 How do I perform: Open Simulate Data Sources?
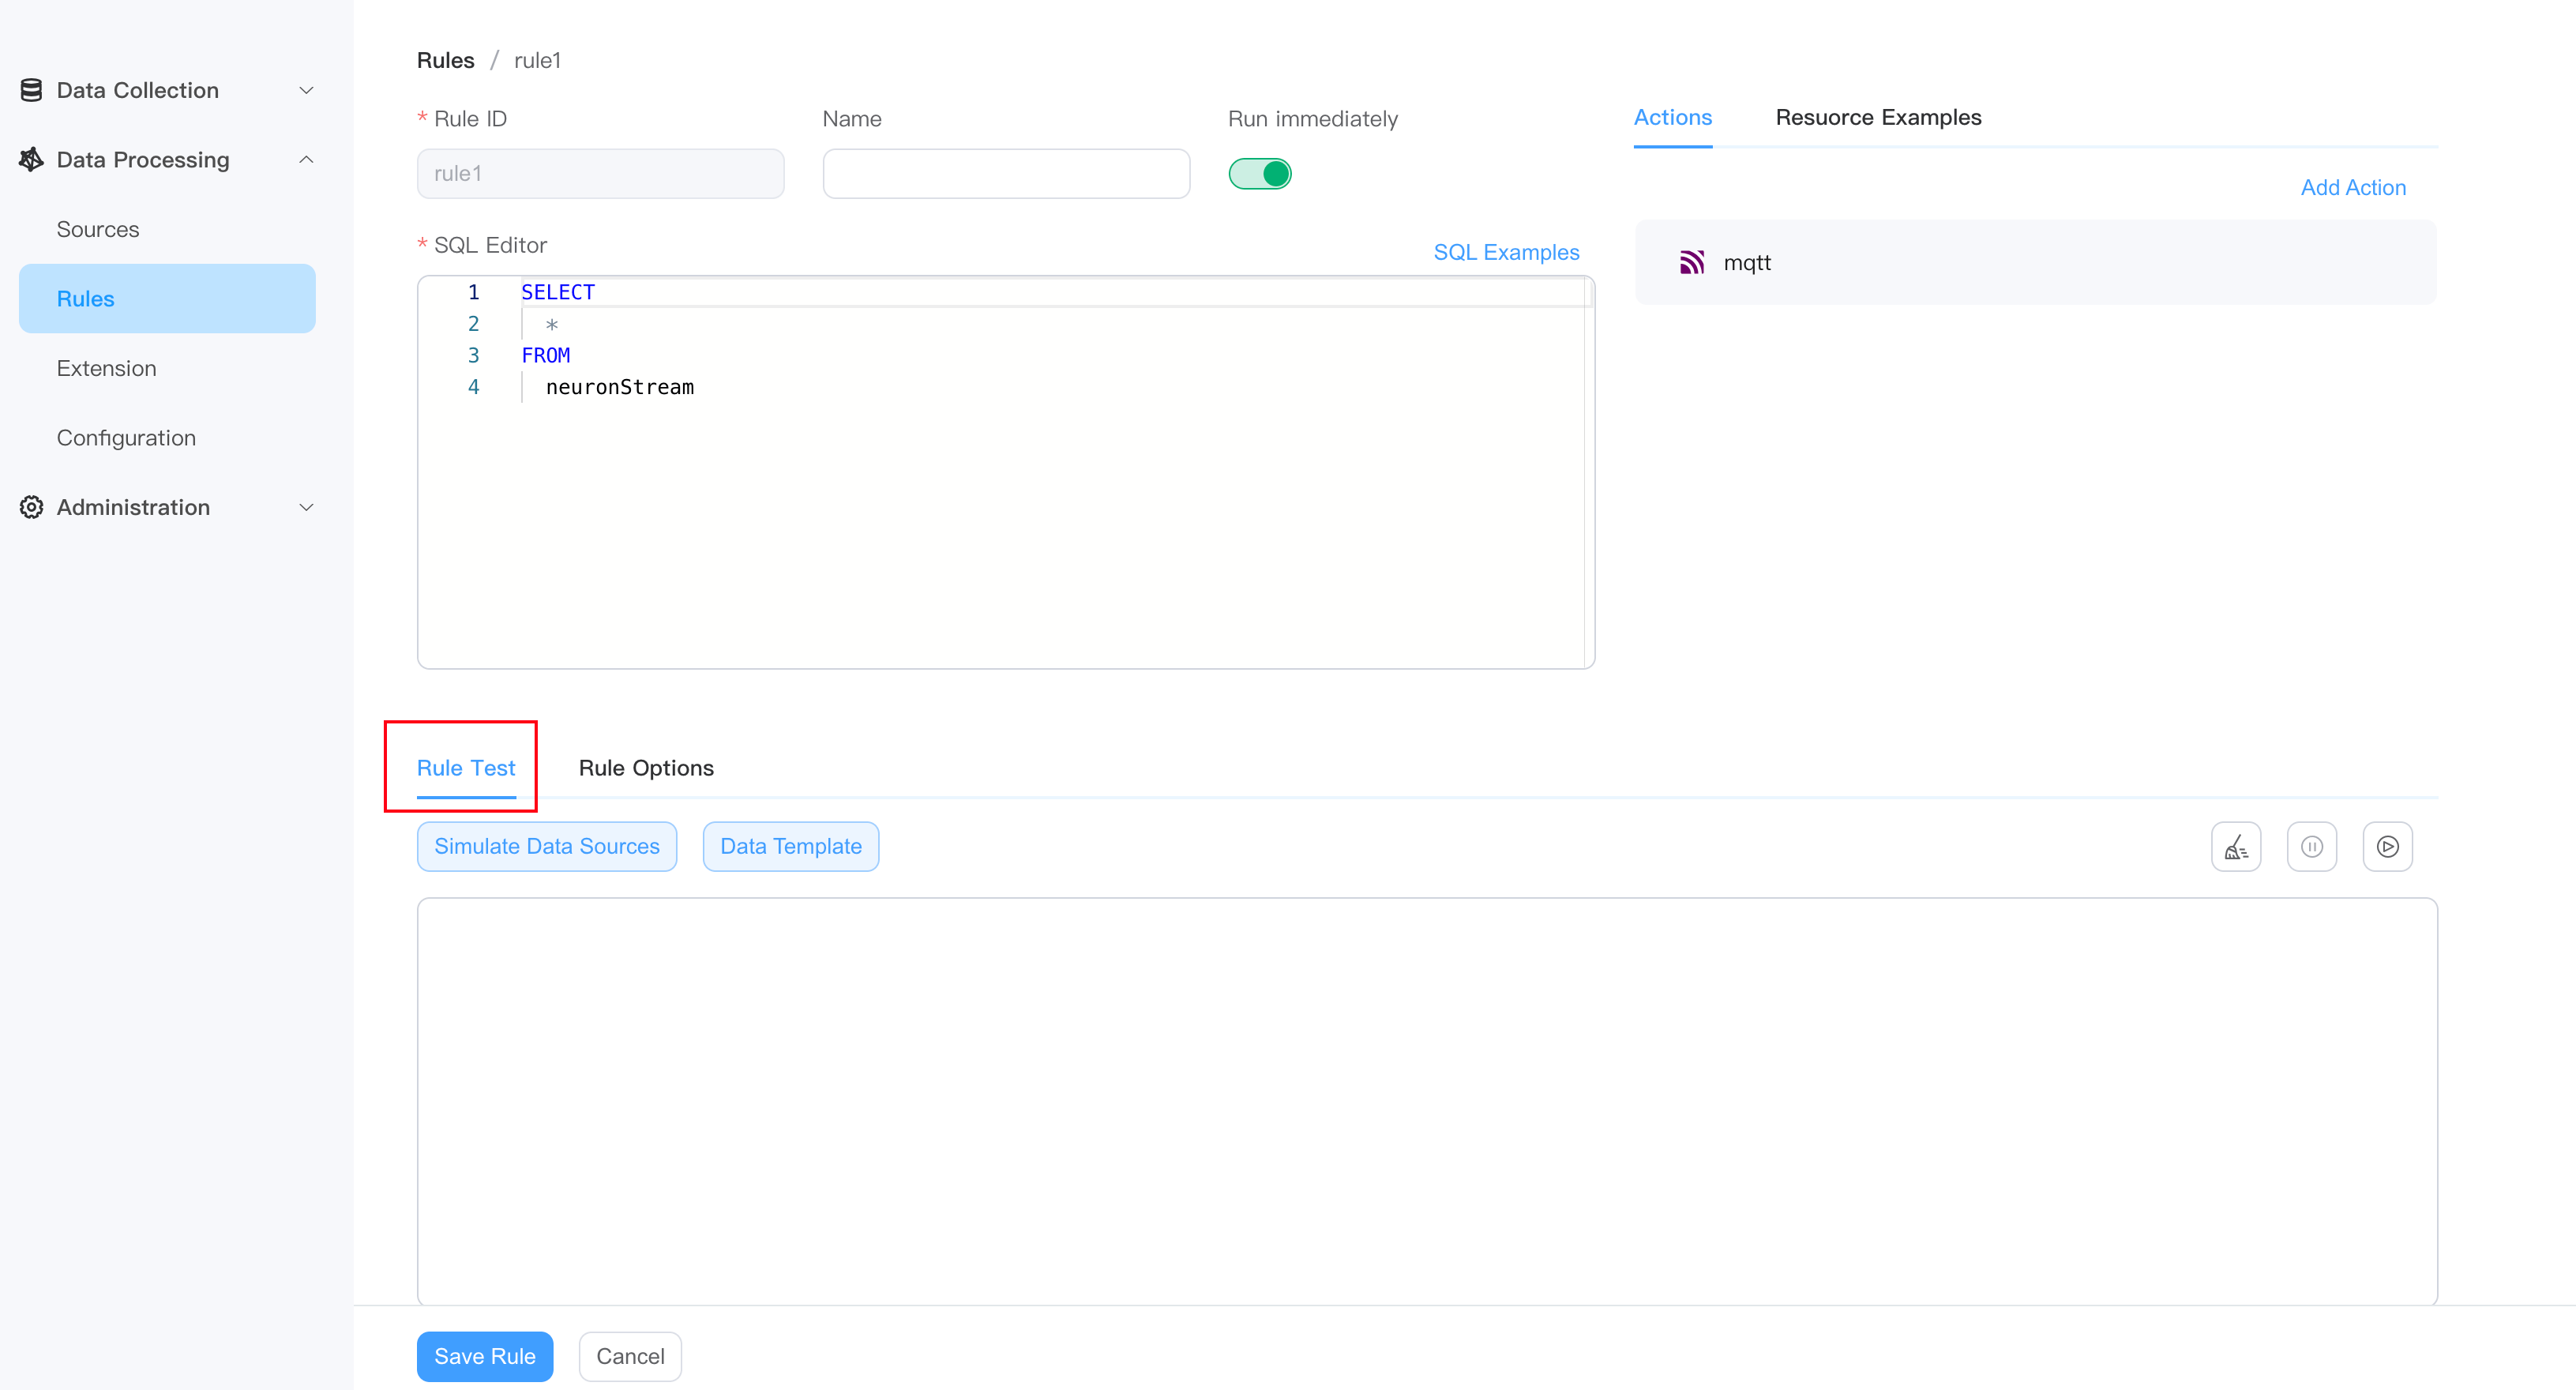[546, 846]
